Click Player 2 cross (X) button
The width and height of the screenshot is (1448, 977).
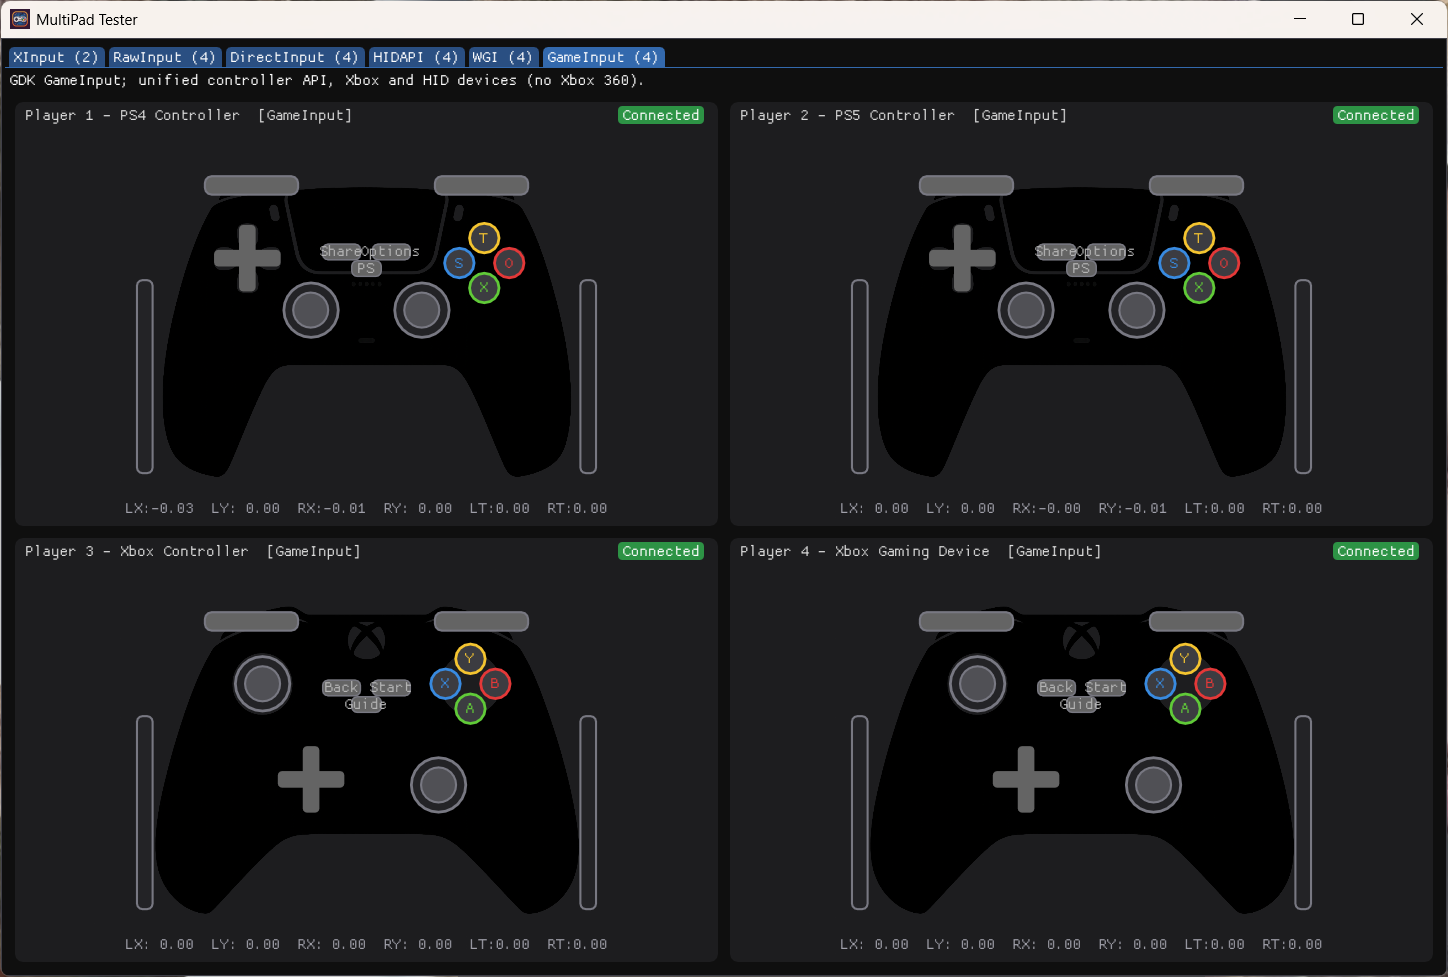(x=1199, y=288)
